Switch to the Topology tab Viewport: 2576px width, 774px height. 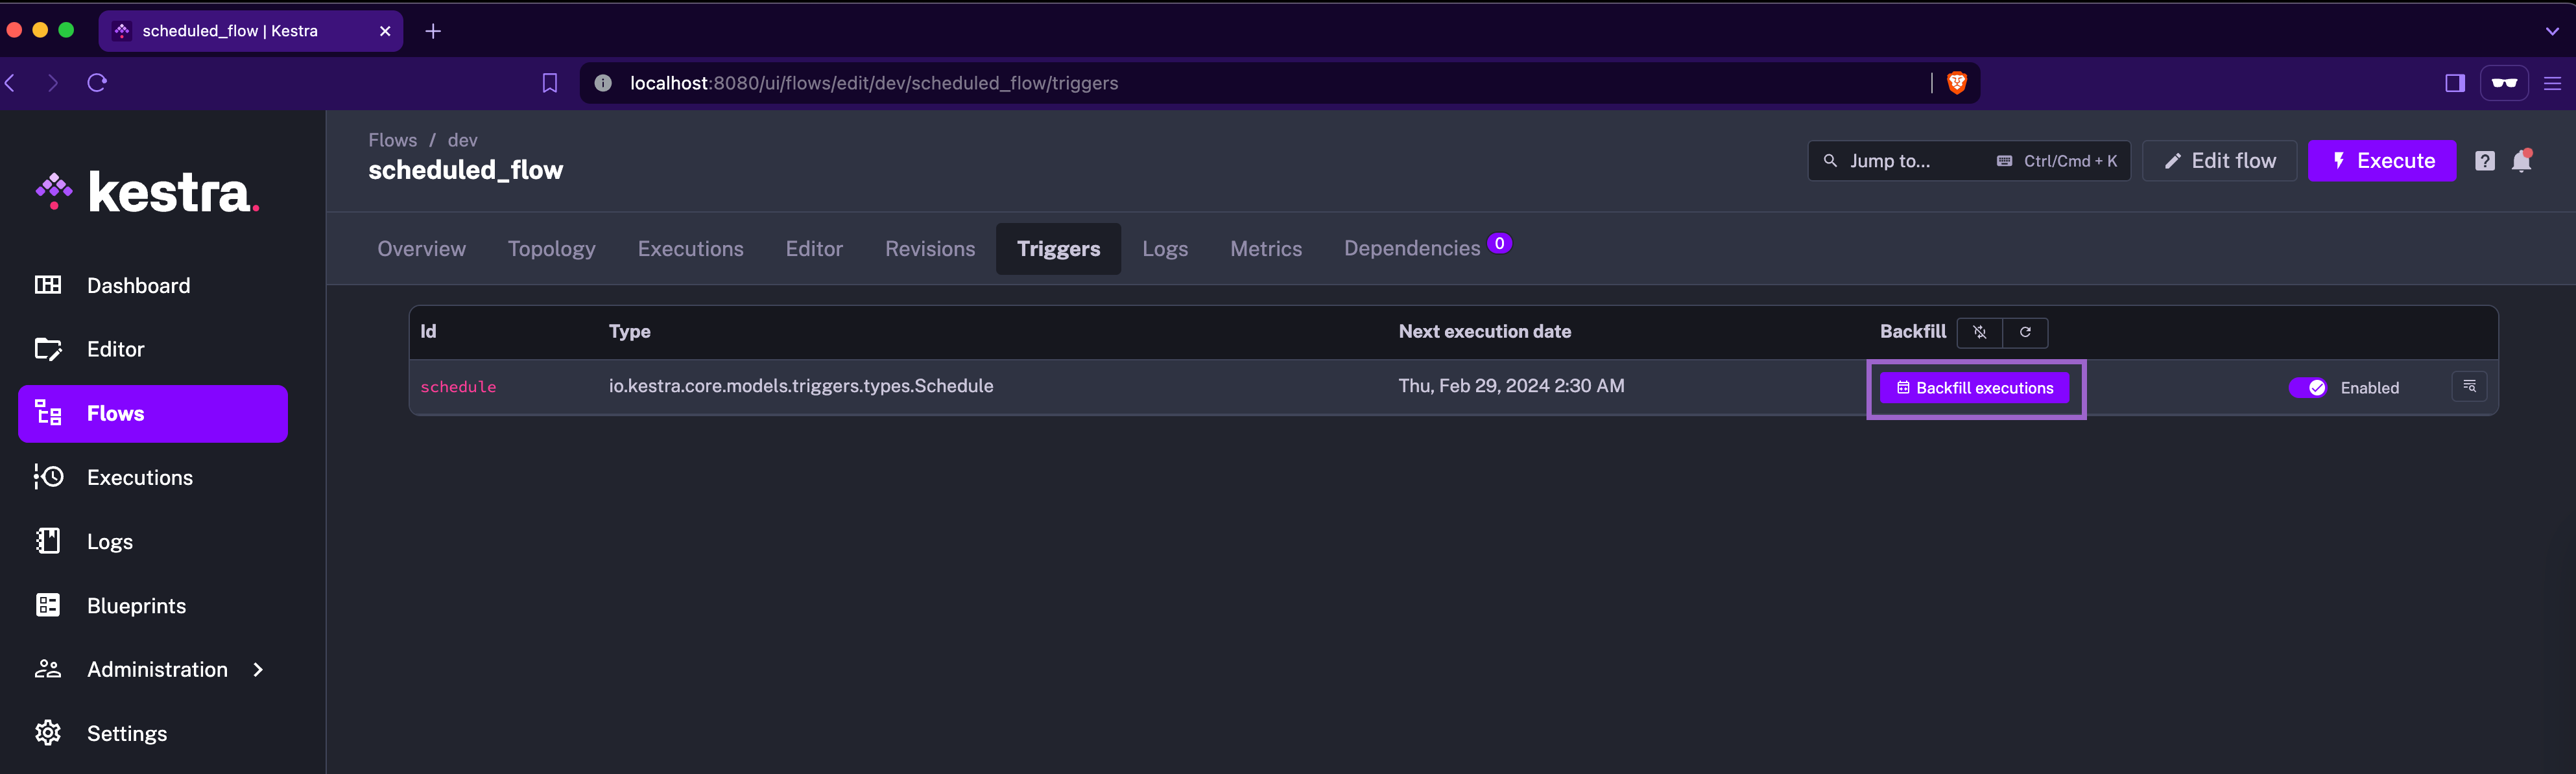tap(551, 249)
